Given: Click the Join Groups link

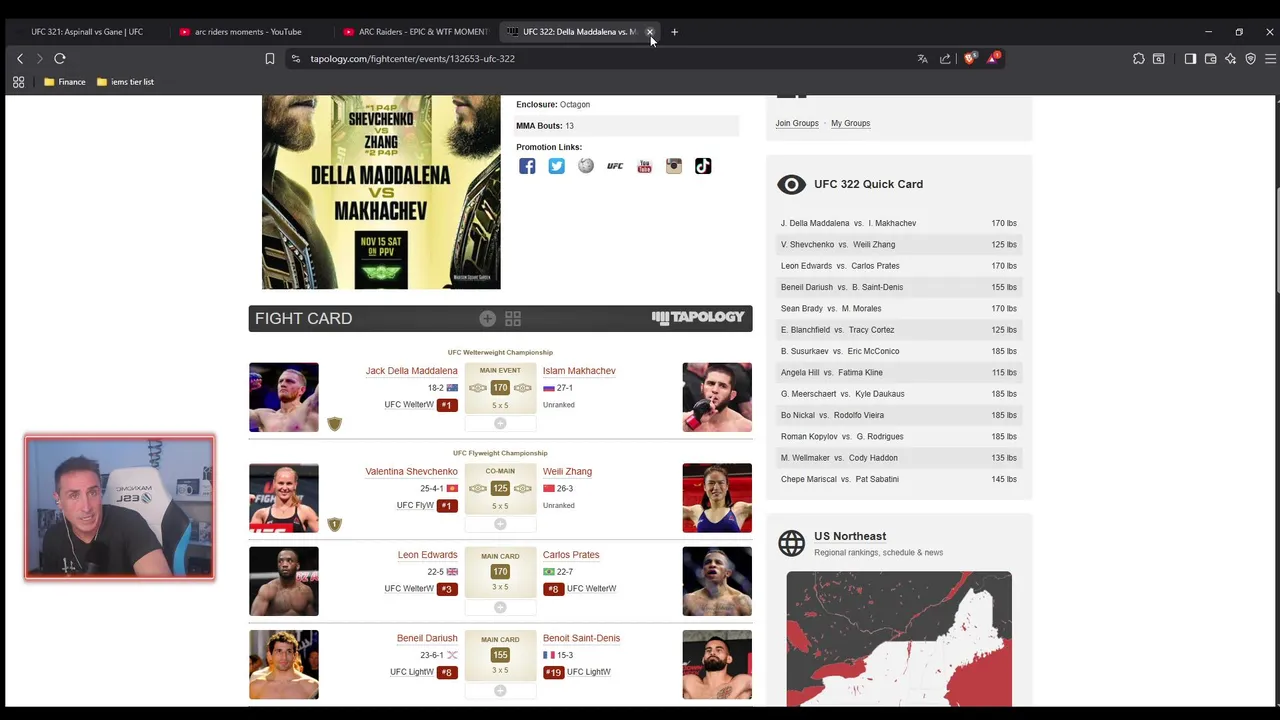Looking at the screenshot, I should point(797,123).
